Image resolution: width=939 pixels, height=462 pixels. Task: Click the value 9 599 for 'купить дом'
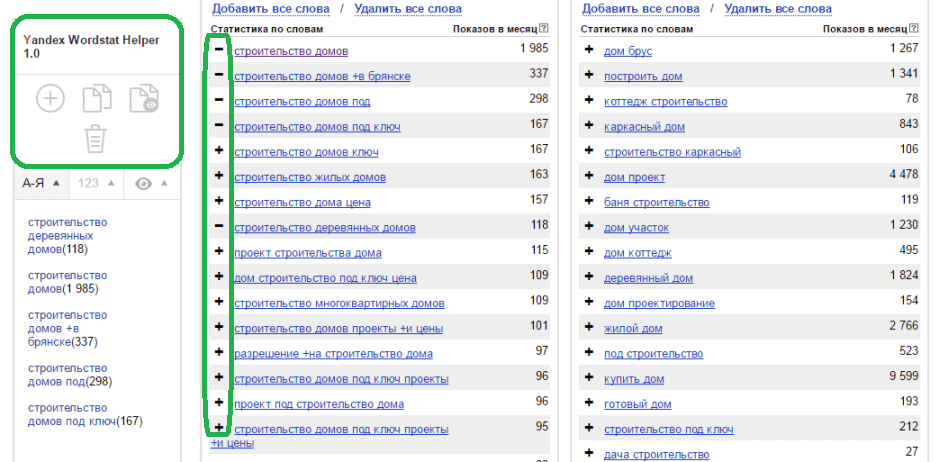click(904, 376)
